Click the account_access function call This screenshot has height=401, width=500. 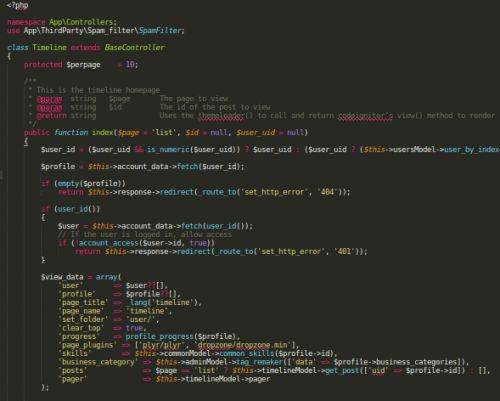tap(108, 243)
